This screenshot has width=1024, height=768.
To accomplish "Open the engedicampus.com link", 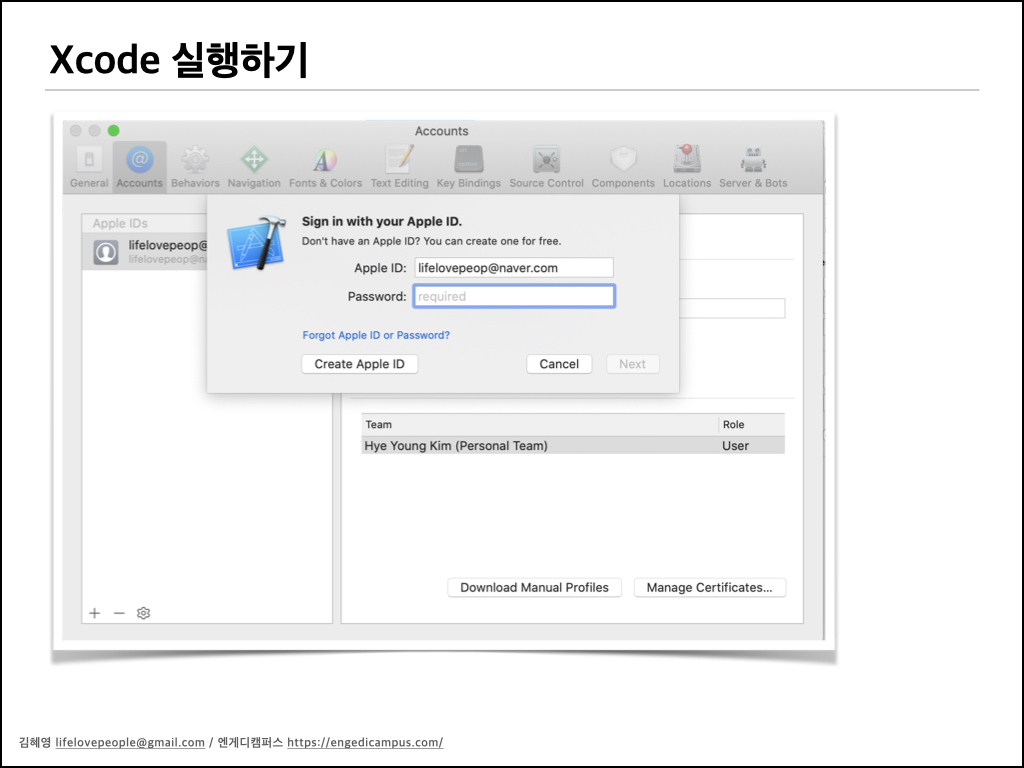I will click(365, 742).
